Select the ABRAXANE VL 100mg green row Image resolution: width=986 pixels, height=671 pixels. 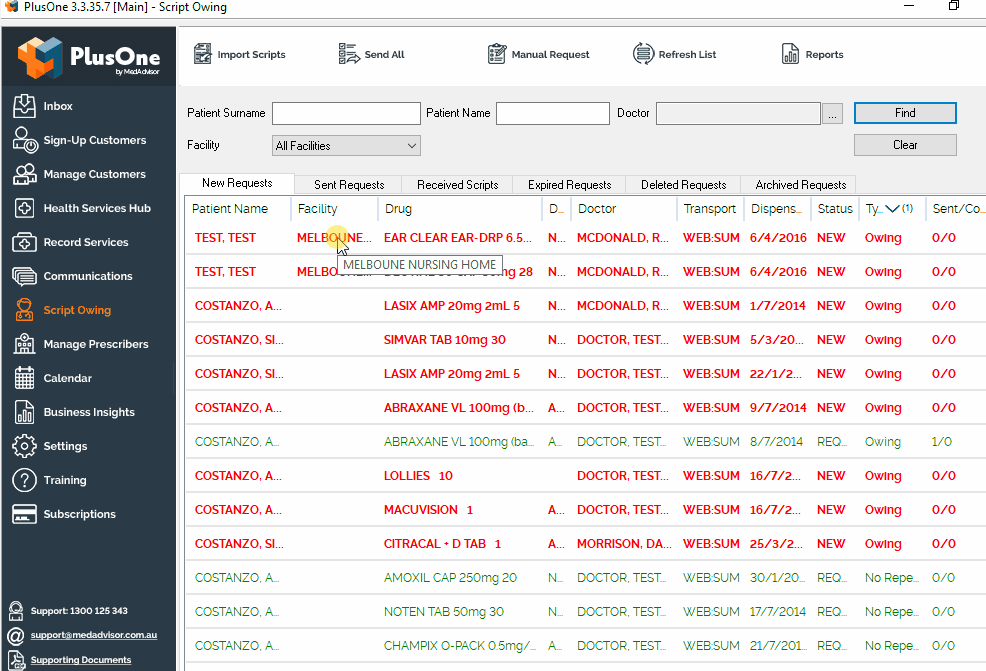pos(585,441)
